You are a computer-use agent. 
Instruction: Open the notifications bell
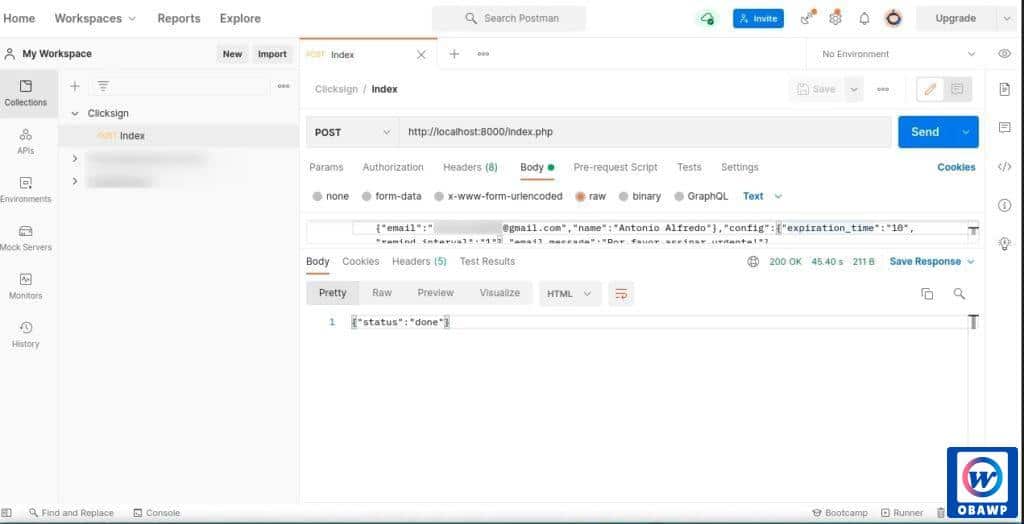864,18
